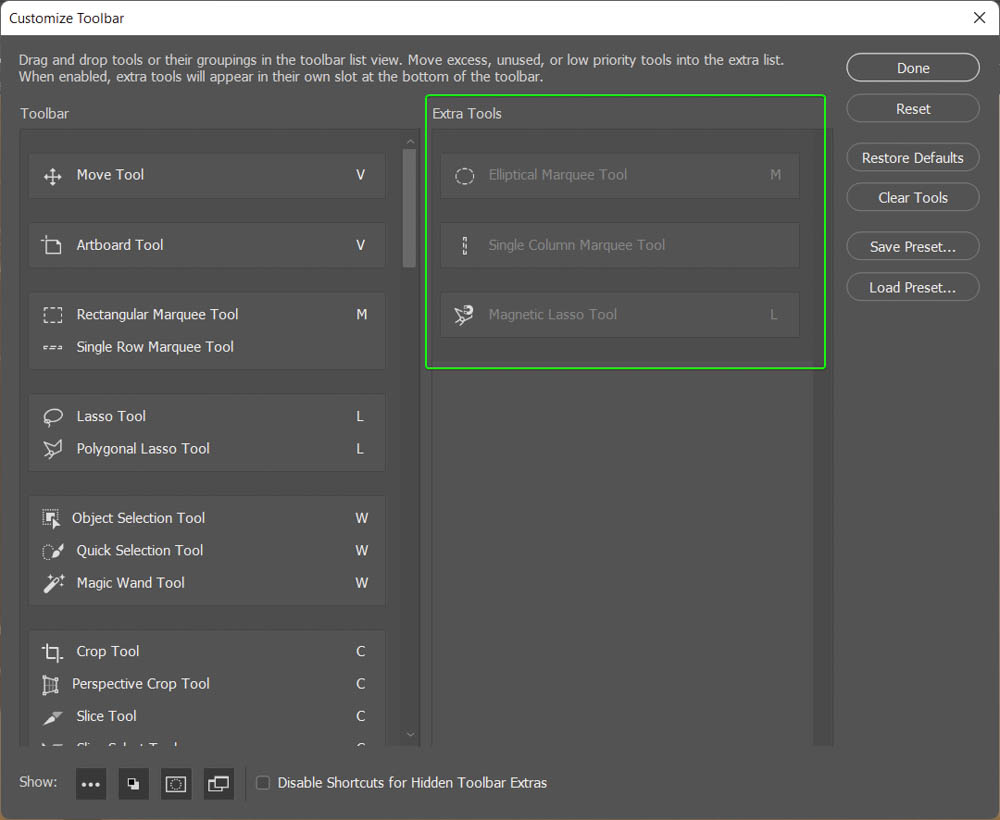Click the V shortcut of Move Tool
This screenshot has width=1000, height=820.
(x=360, y=175)
